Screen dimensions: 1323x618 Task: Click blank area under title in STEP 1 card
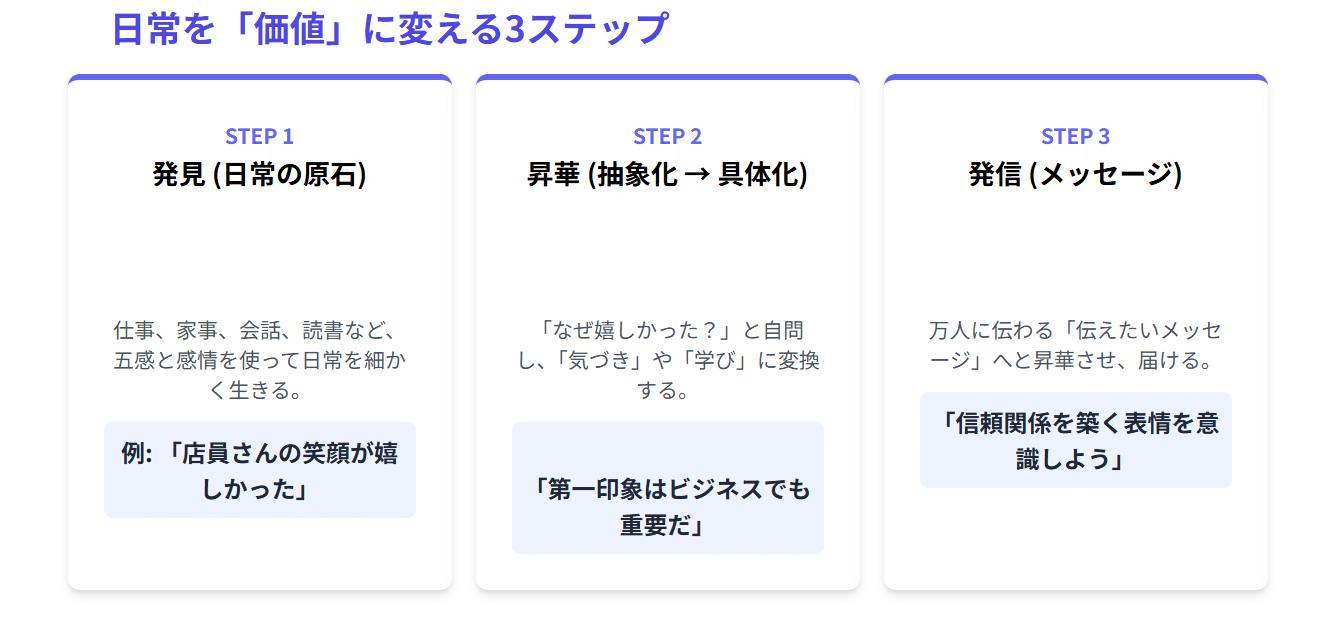pyautogui.click(x=259, y=250)
